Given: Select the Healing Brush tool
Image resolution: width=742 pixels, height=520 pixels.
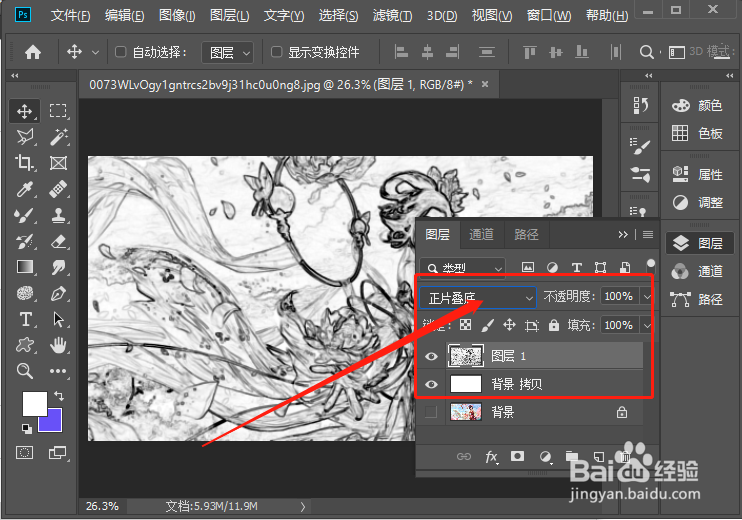Looking at the screenshot, I should pos(58,189).
